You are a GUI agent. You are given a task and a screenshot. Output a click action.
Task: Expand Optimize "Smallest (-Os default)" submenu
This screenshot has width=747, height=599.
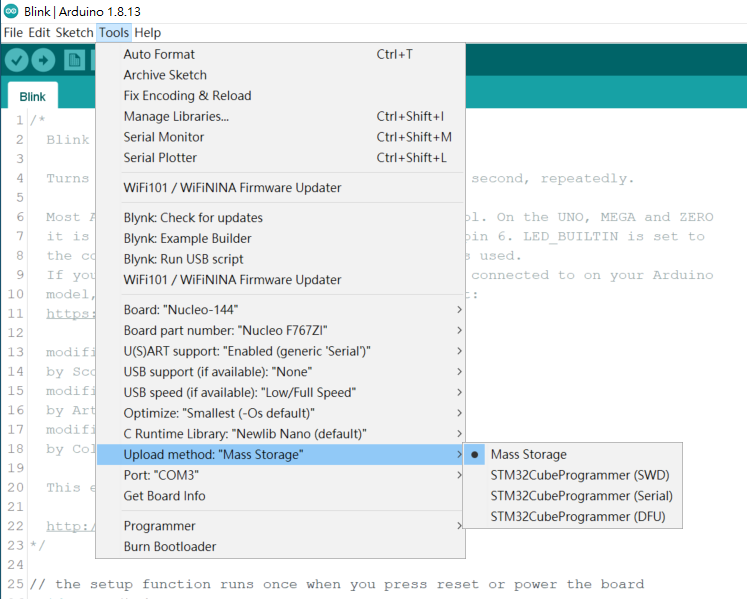(280, 413)
